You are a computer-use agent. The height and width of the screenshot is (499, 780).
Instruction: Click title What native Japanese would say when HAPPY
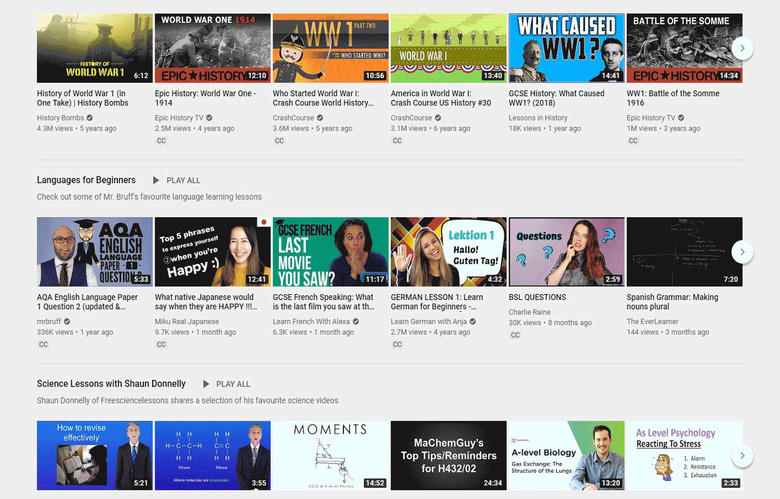click(206, 301)
